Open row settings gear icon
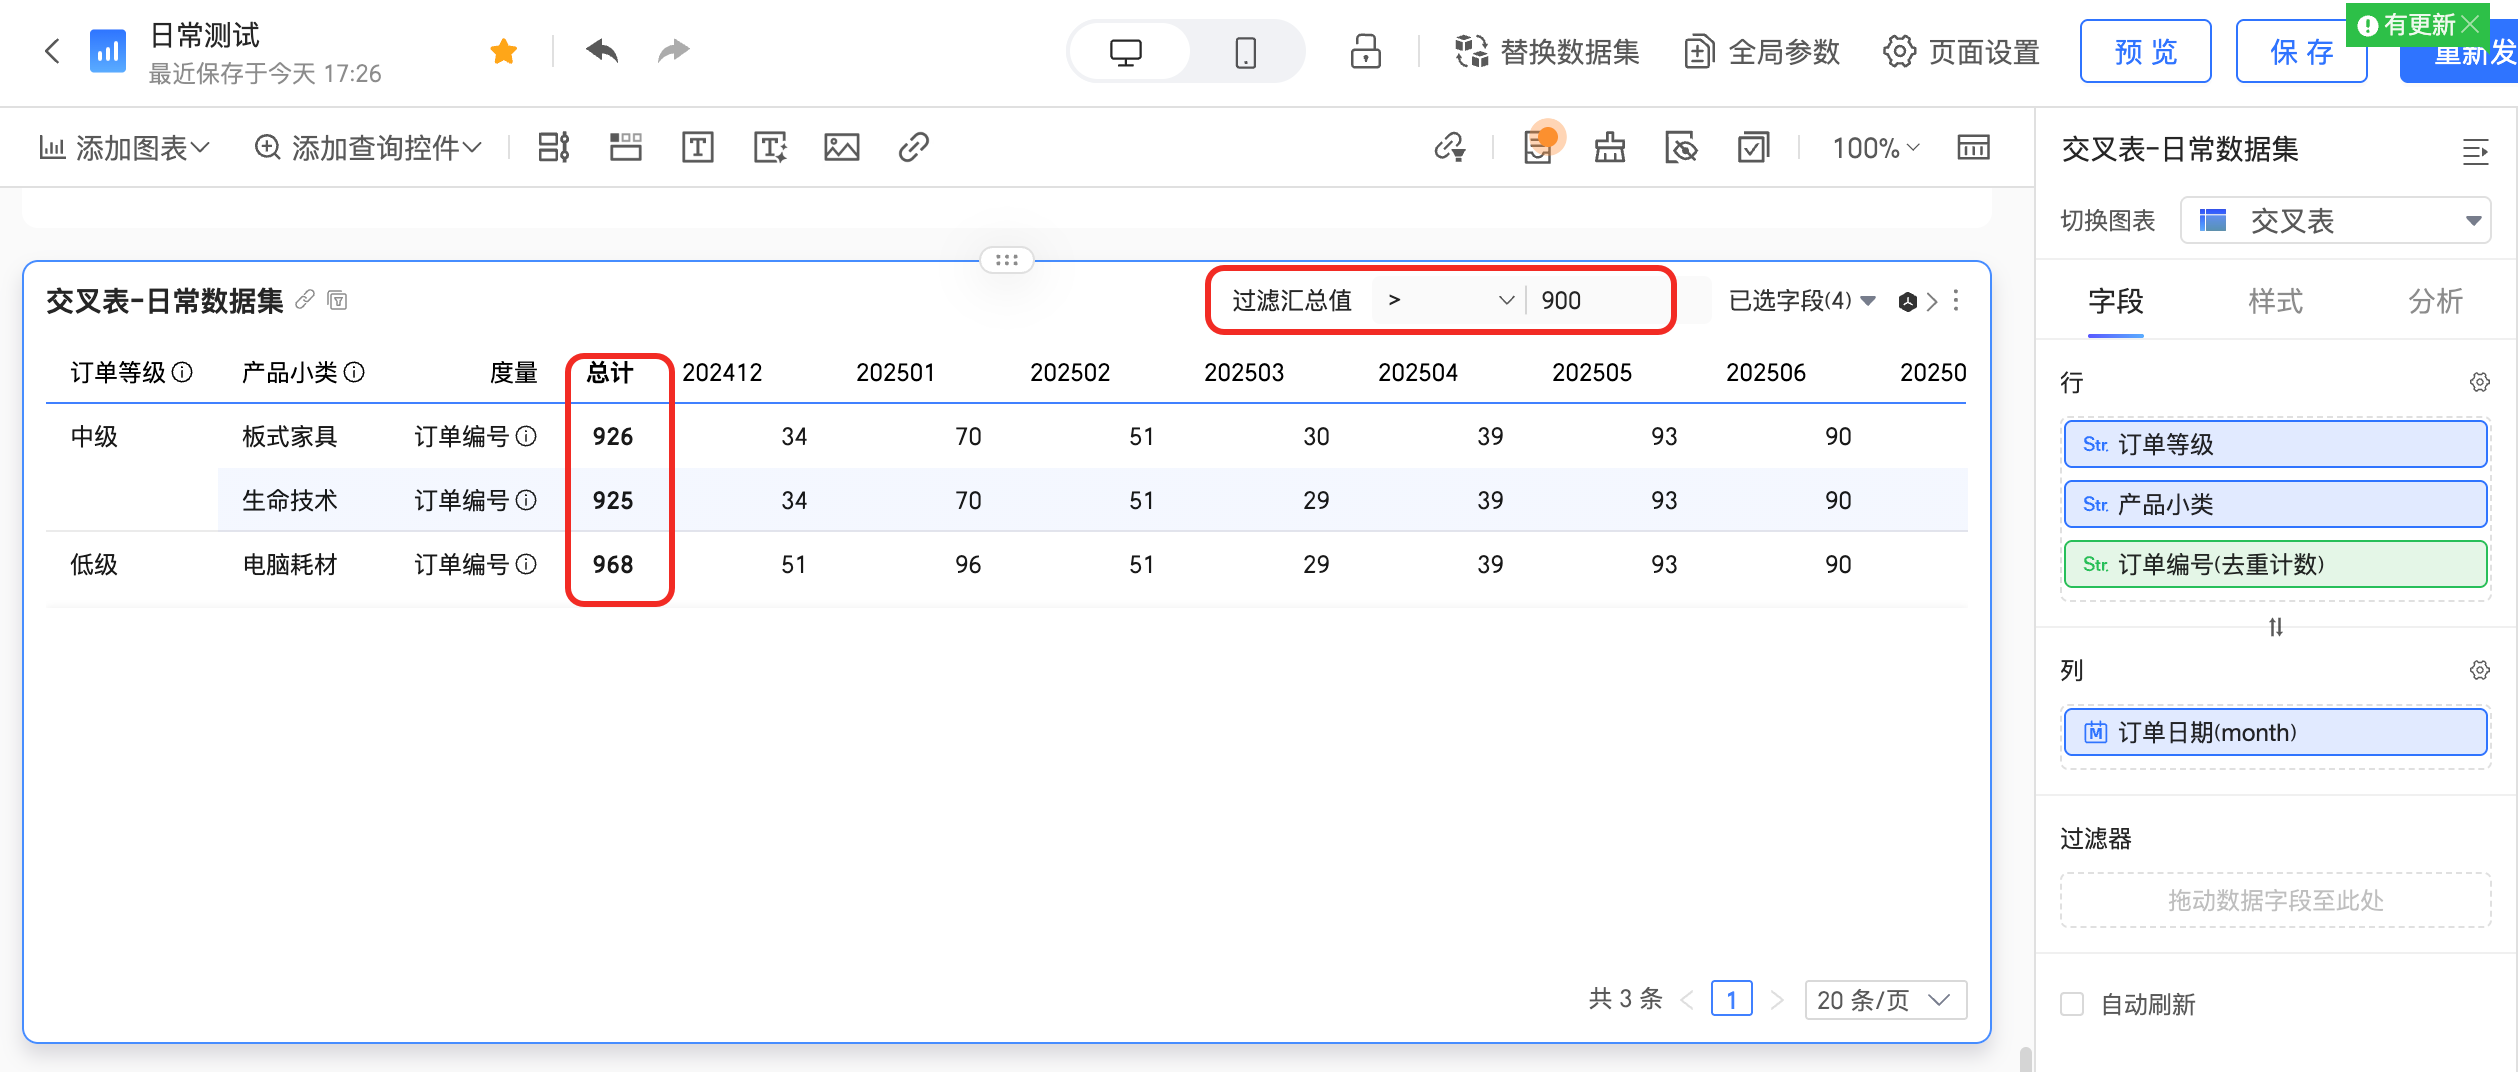The height and width of the screenshot is (1072, 2518). tap(2479, 382)
